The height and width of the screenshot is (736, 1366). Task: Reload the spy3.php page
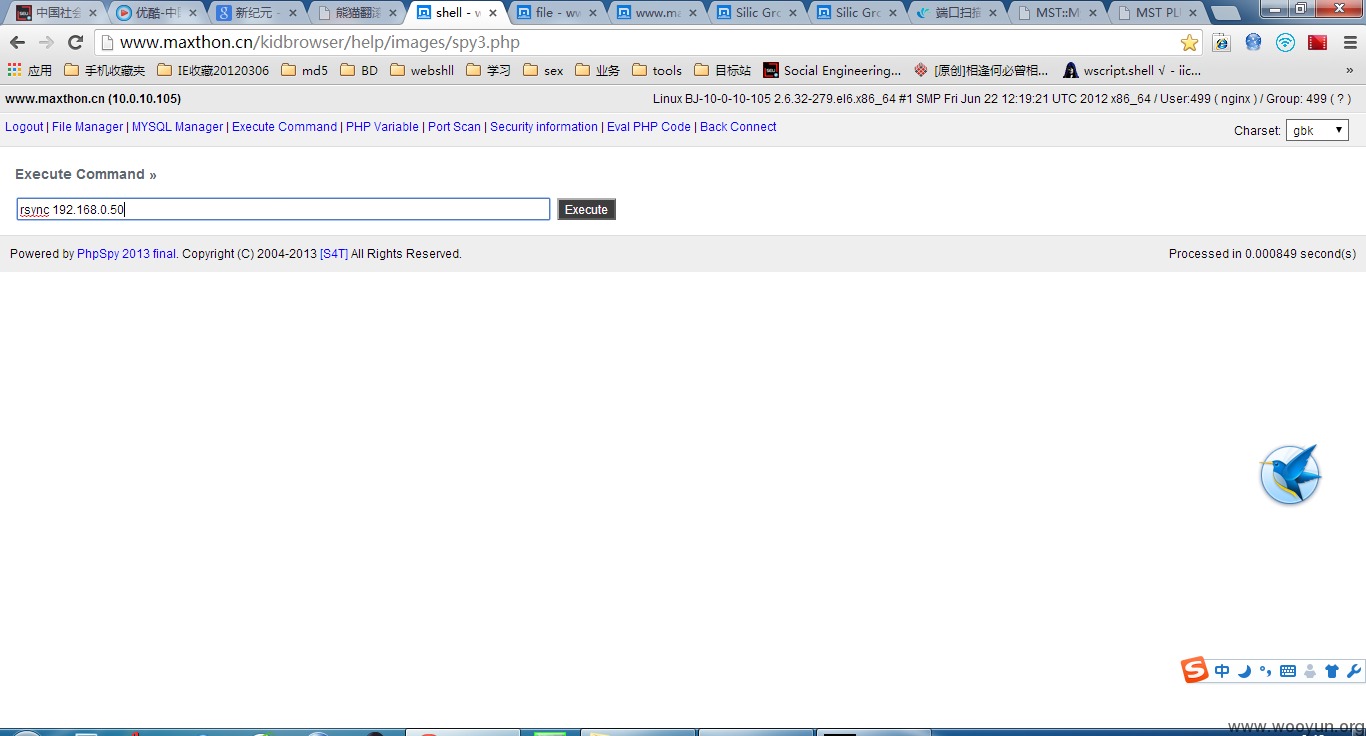[75, 42]
